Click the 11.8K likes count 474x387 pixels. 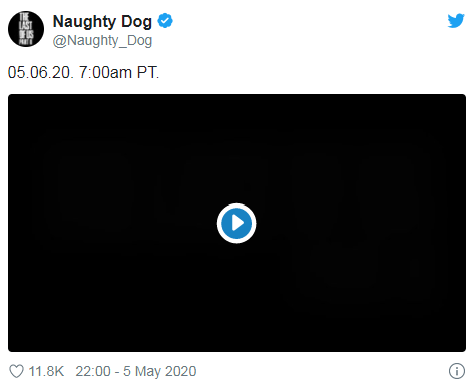[46, 371]
